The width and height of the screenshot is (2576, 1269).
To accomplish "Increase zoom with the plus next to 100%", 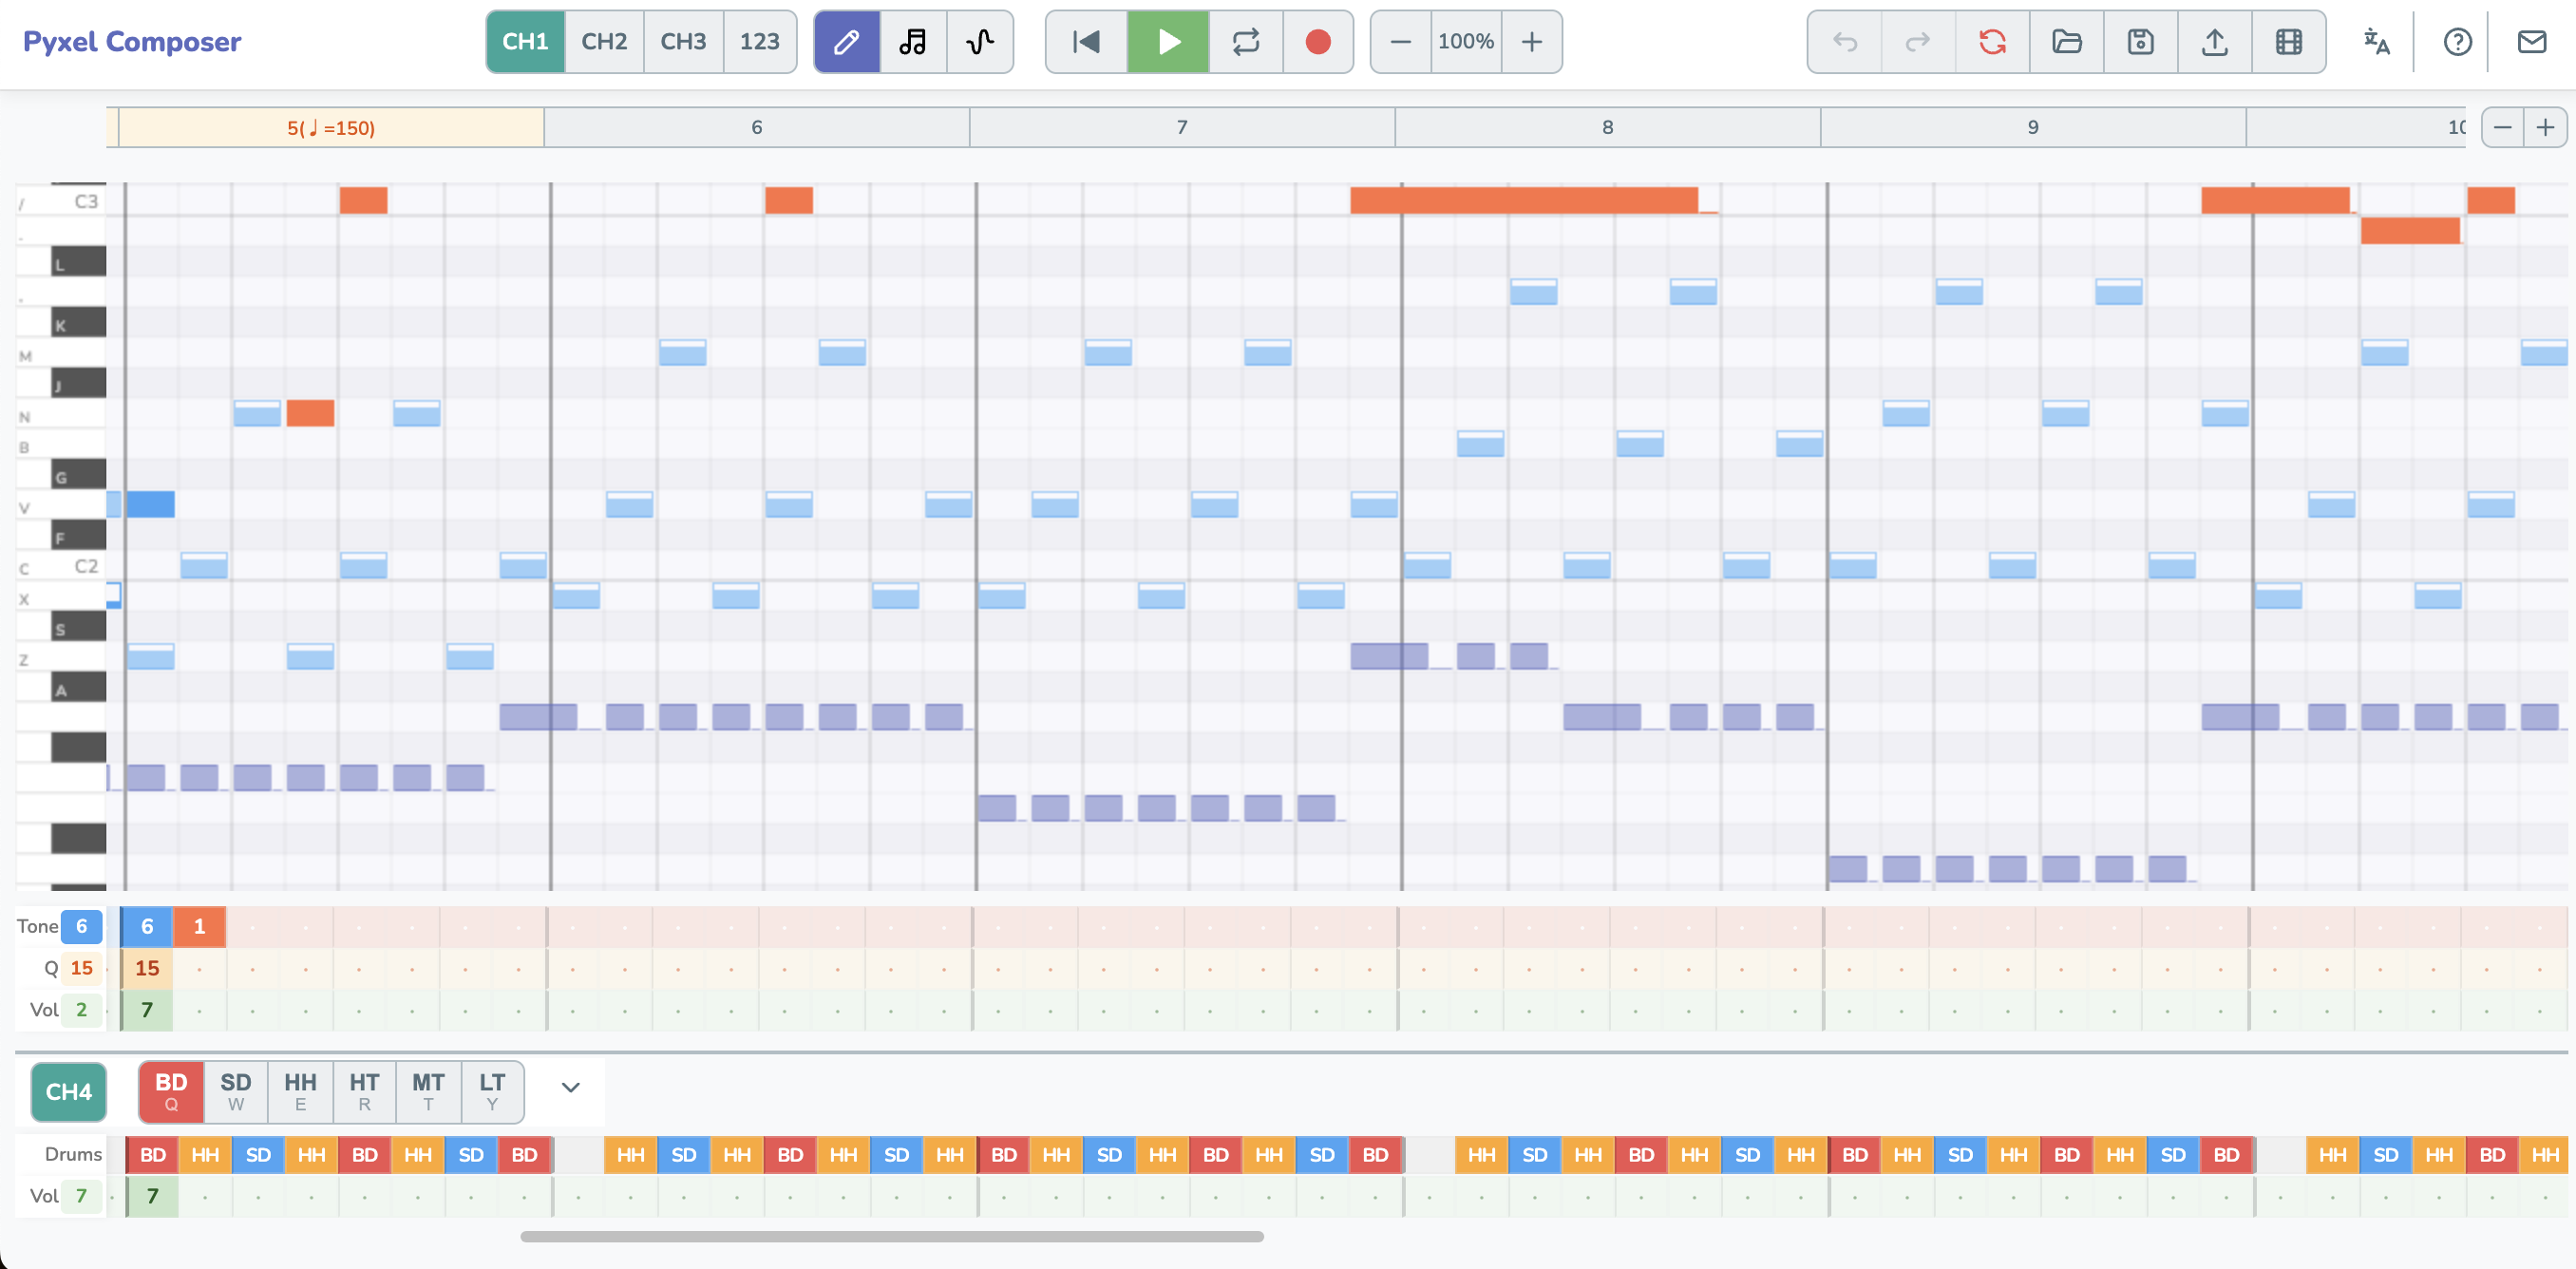I will 1532,42.
